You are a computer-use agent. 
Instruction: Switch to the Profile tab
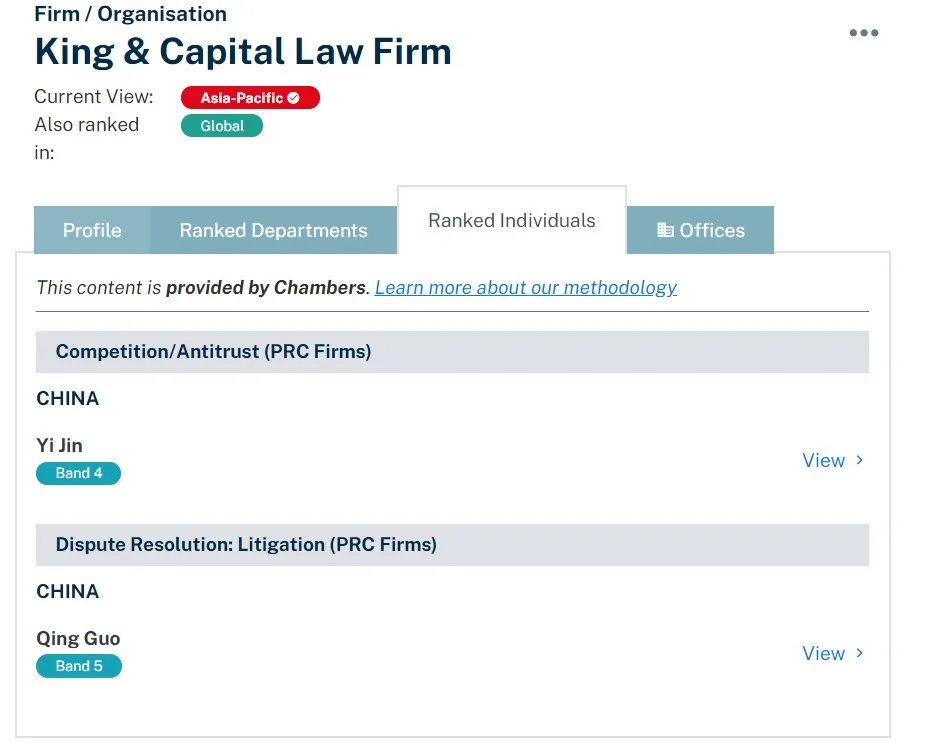[x=92, y=230]
